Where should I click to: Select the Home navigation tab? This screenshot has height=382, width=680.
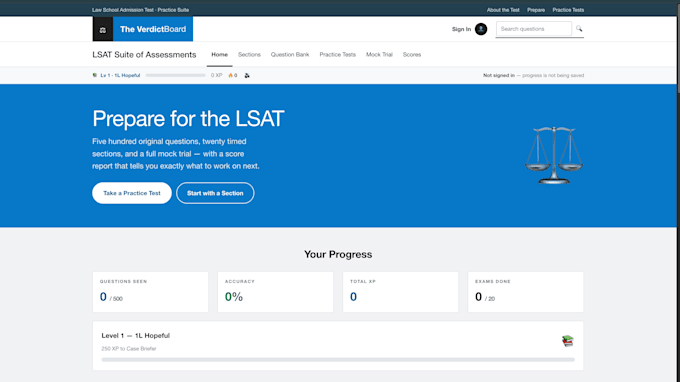pyautogui.click(x=219, y=55)
